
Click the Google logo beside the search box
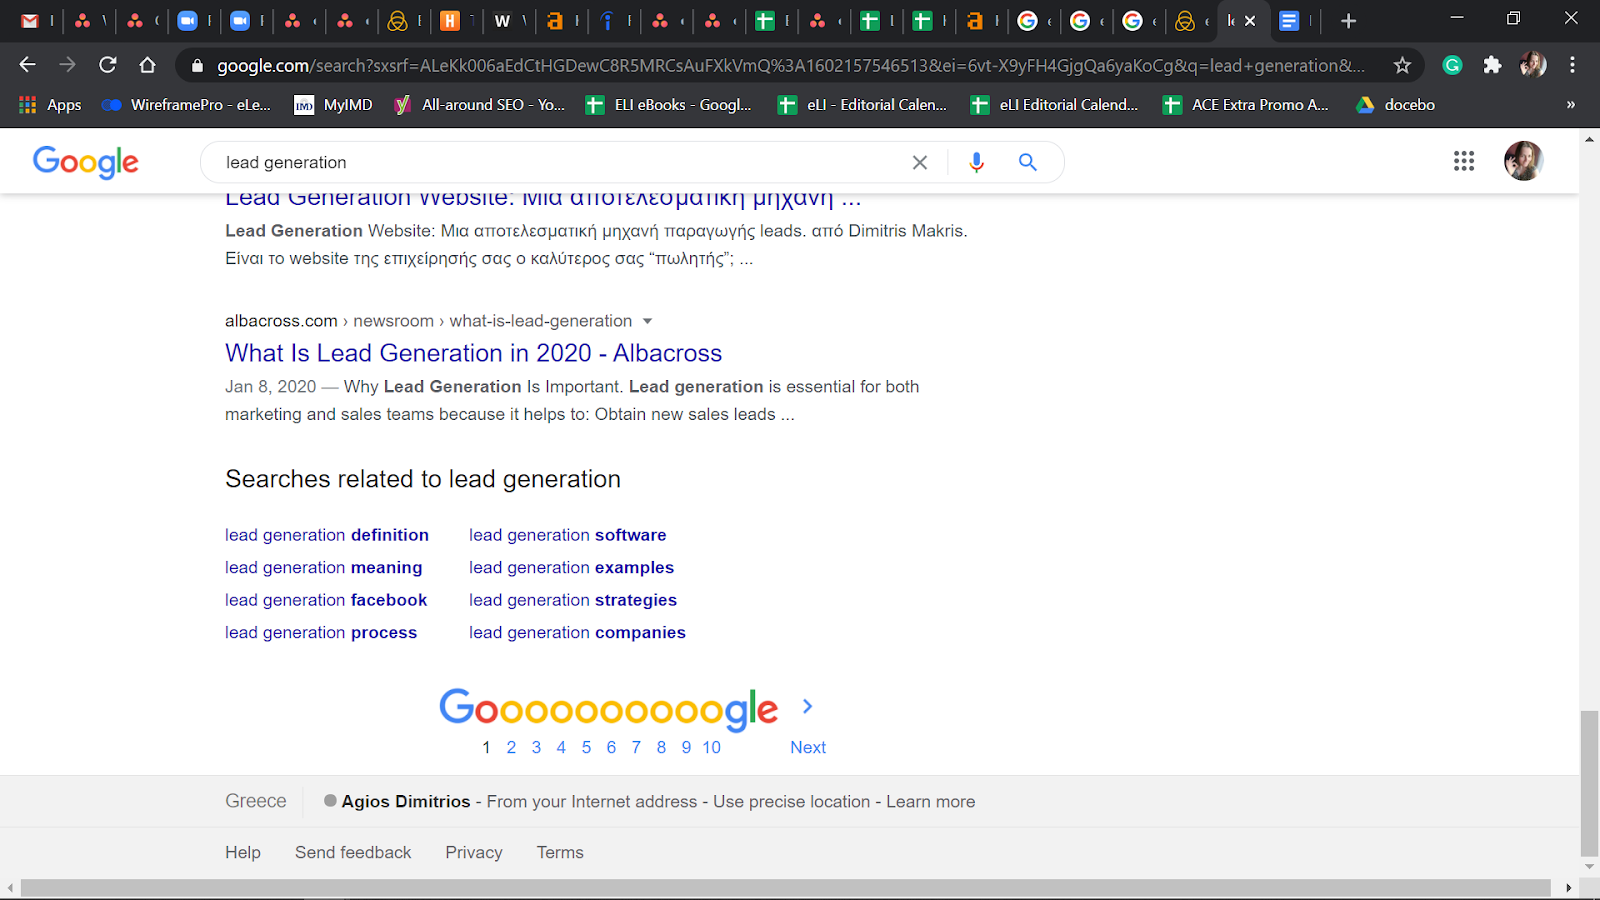pyautogui.click(x=86, y=162)
